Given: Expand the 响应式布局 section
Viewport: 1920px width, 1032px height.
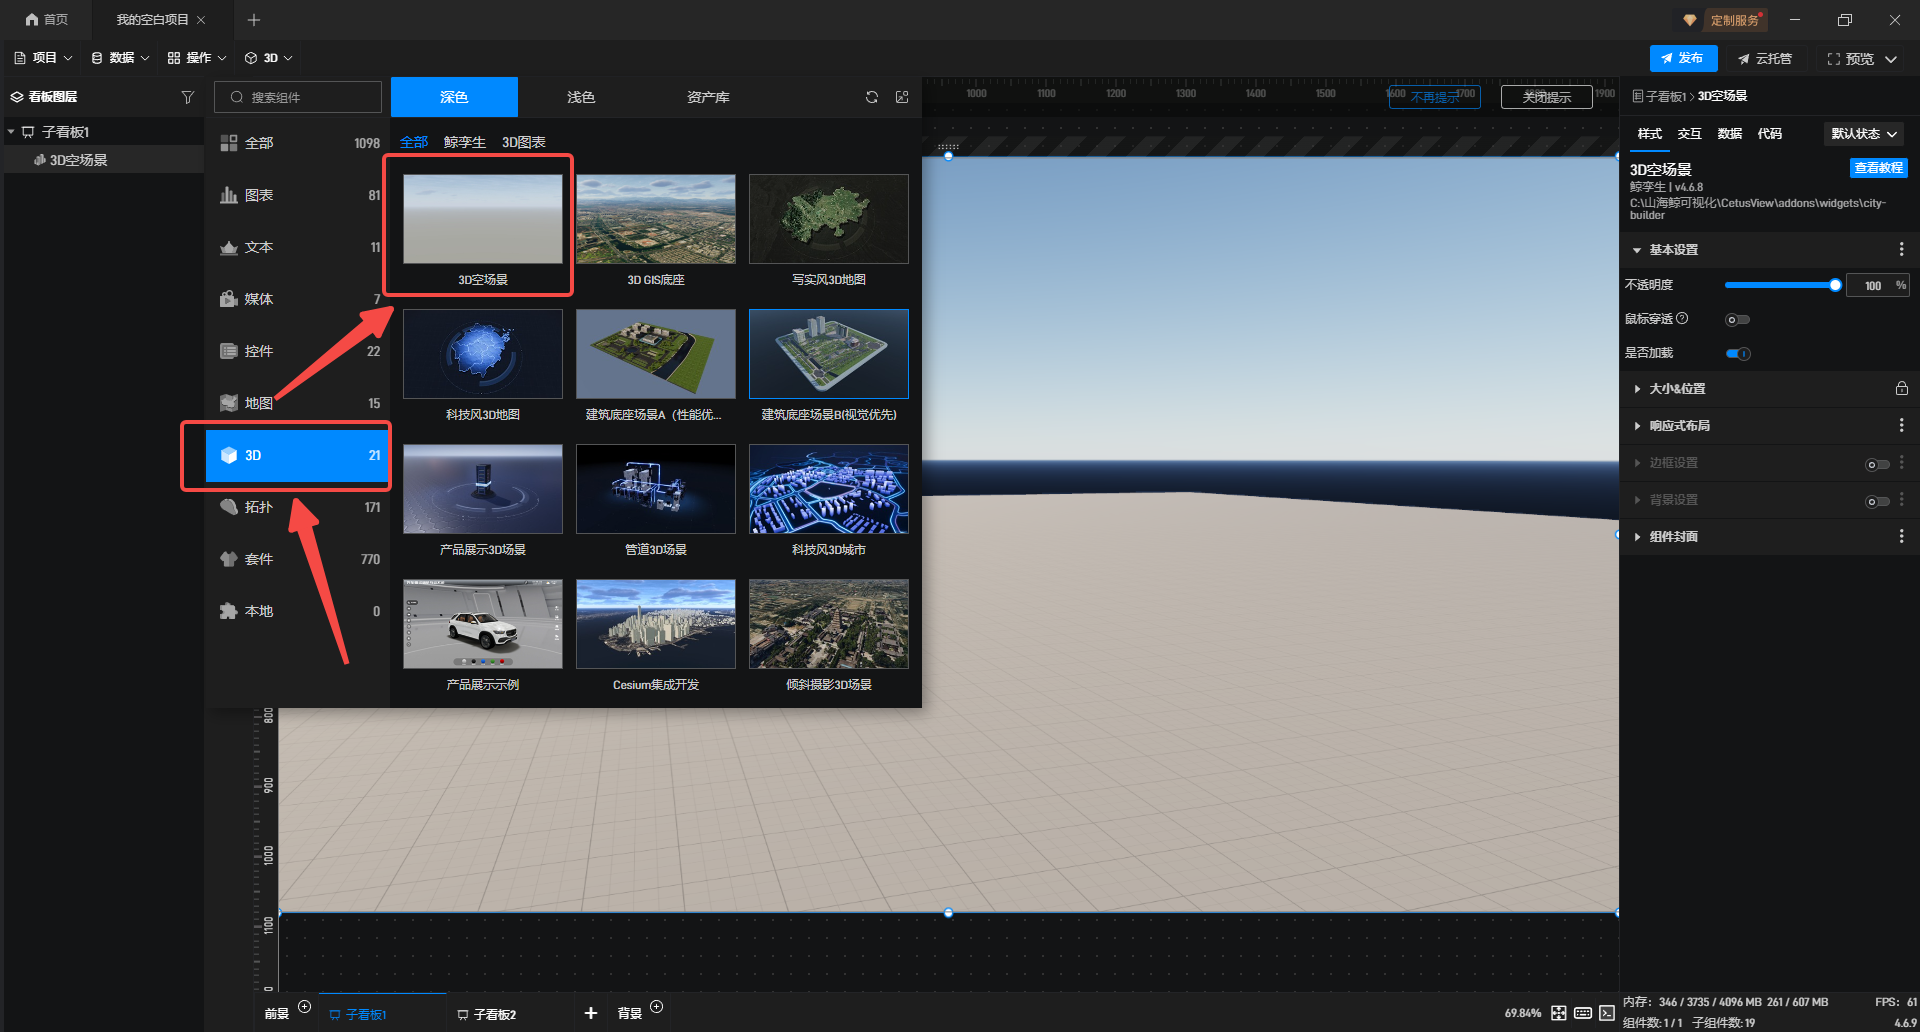Looking at the screenshot, I should coord(1679,426).
